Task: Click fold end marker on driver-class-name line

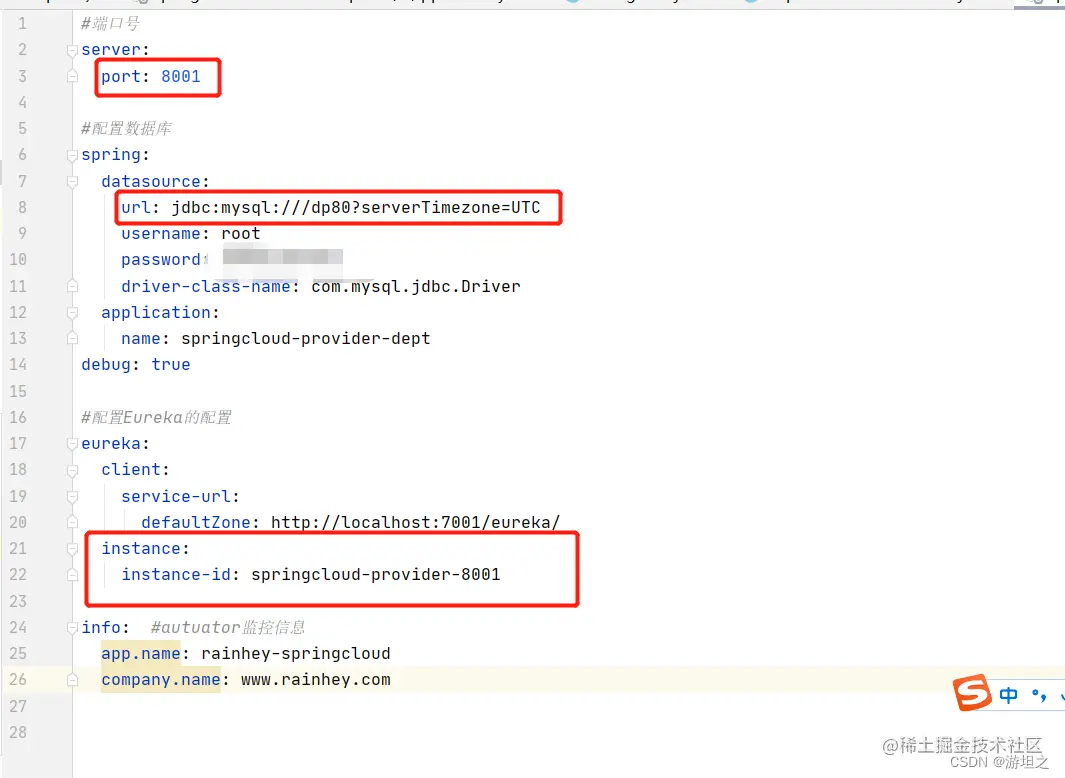Action: [x=73, y=287]
